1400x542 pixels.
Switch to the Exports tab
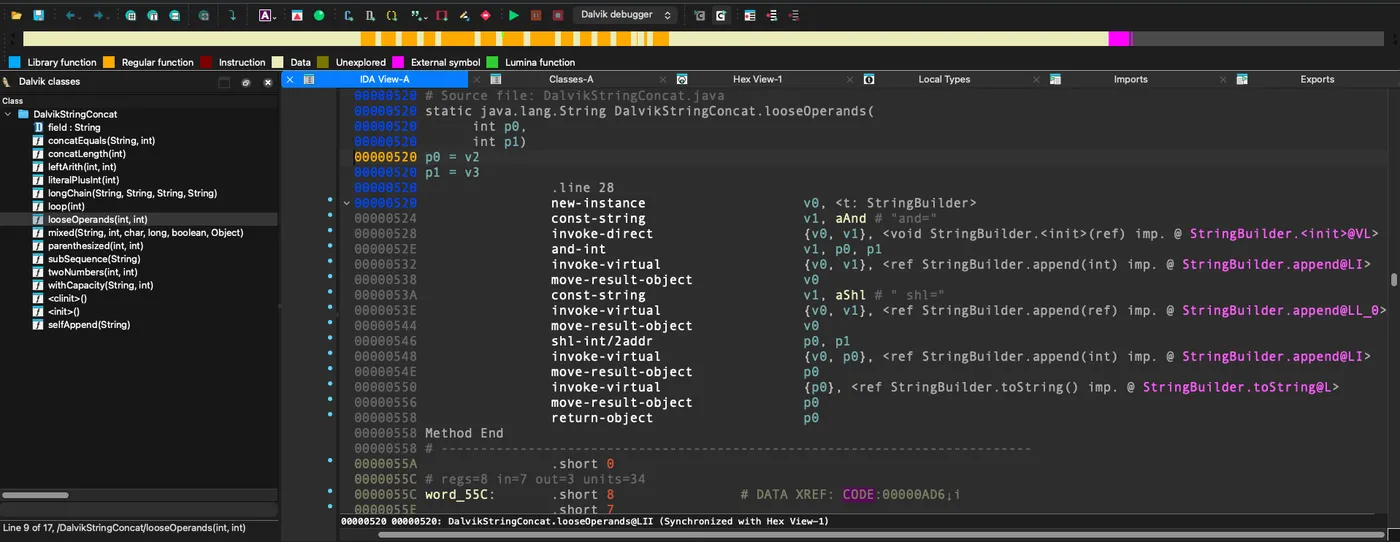[1317, 79]
